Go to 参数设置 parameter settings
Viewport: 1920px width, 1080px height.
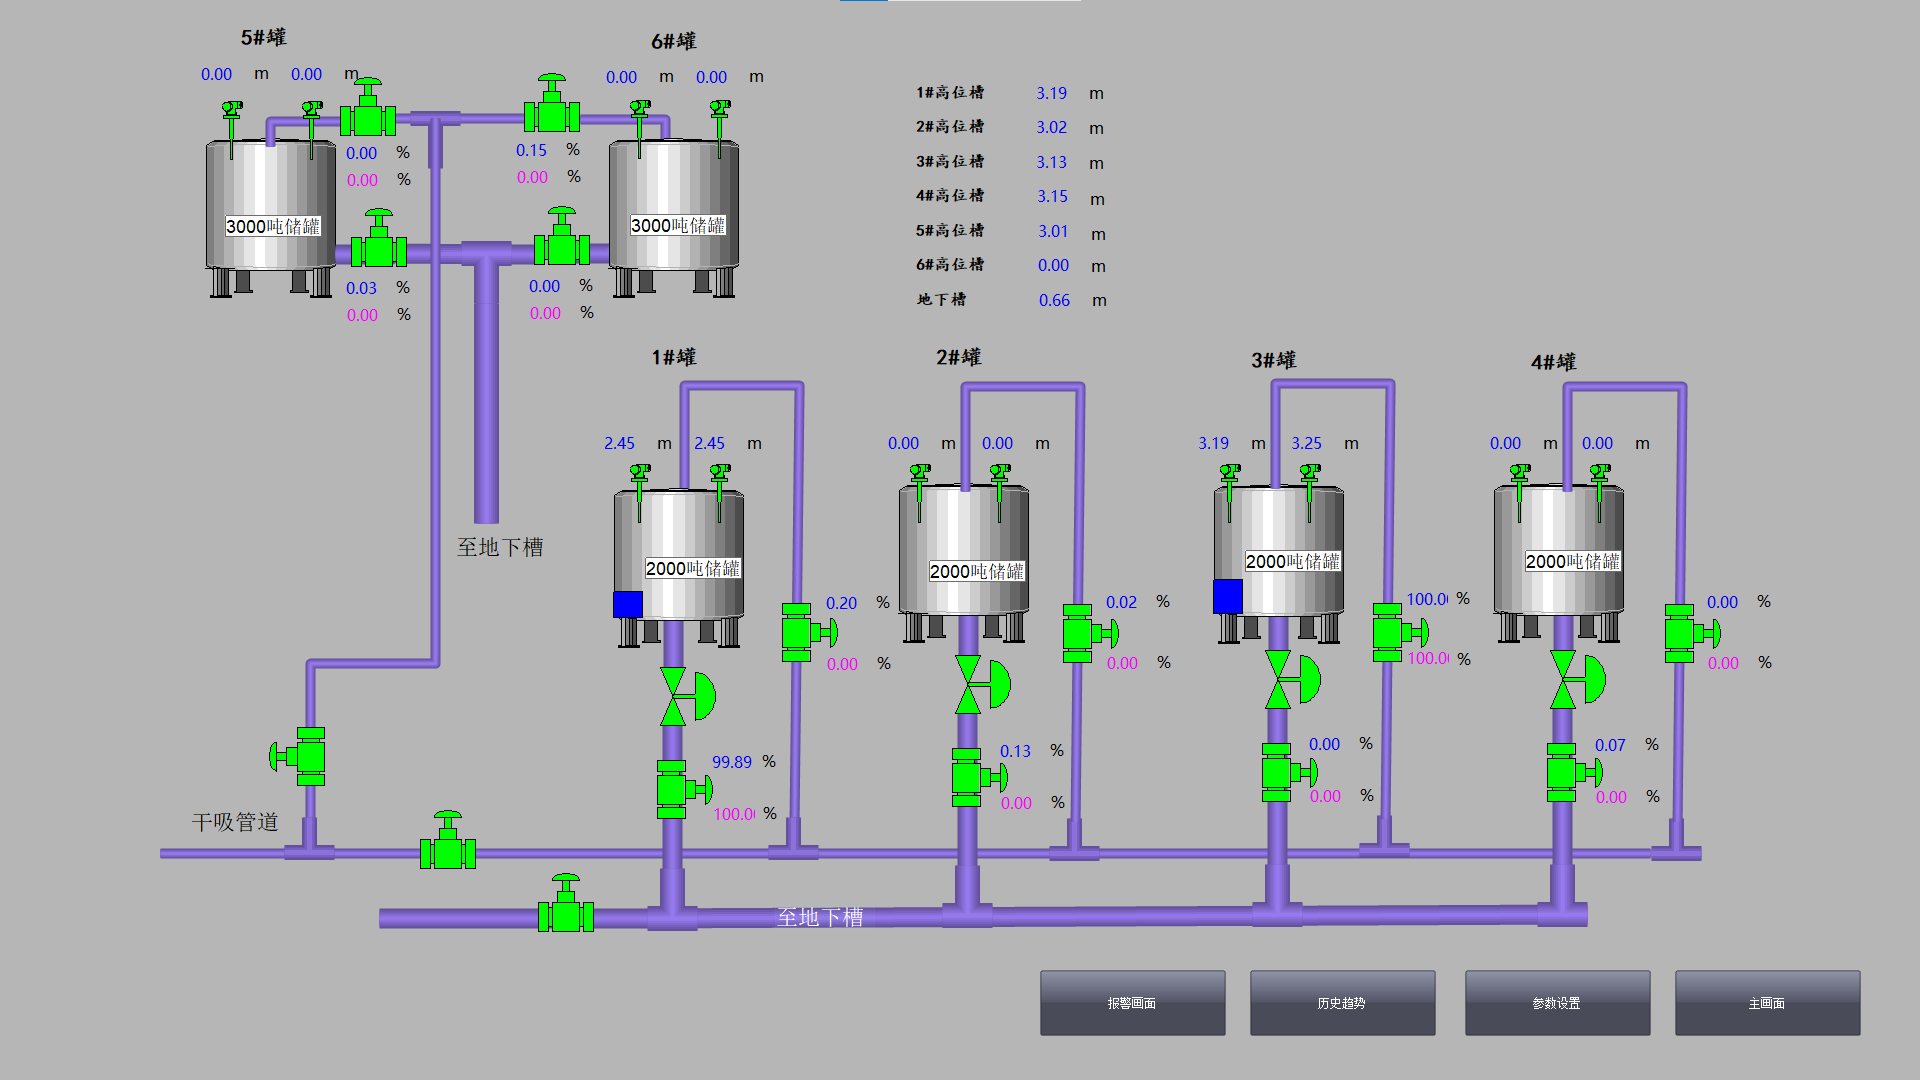[x=1557, y=1002]
